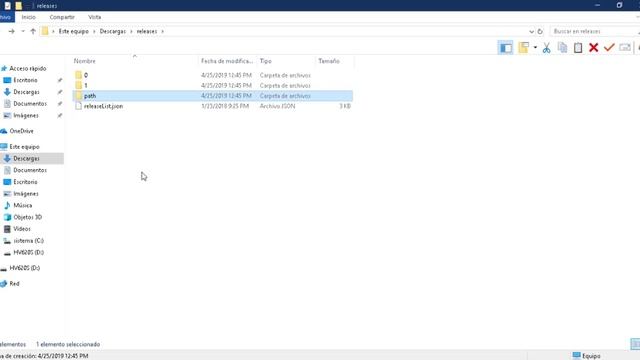640x360 pixels.
Task: Open Descargas under Acceso rápido
Action: pos(26,92)
